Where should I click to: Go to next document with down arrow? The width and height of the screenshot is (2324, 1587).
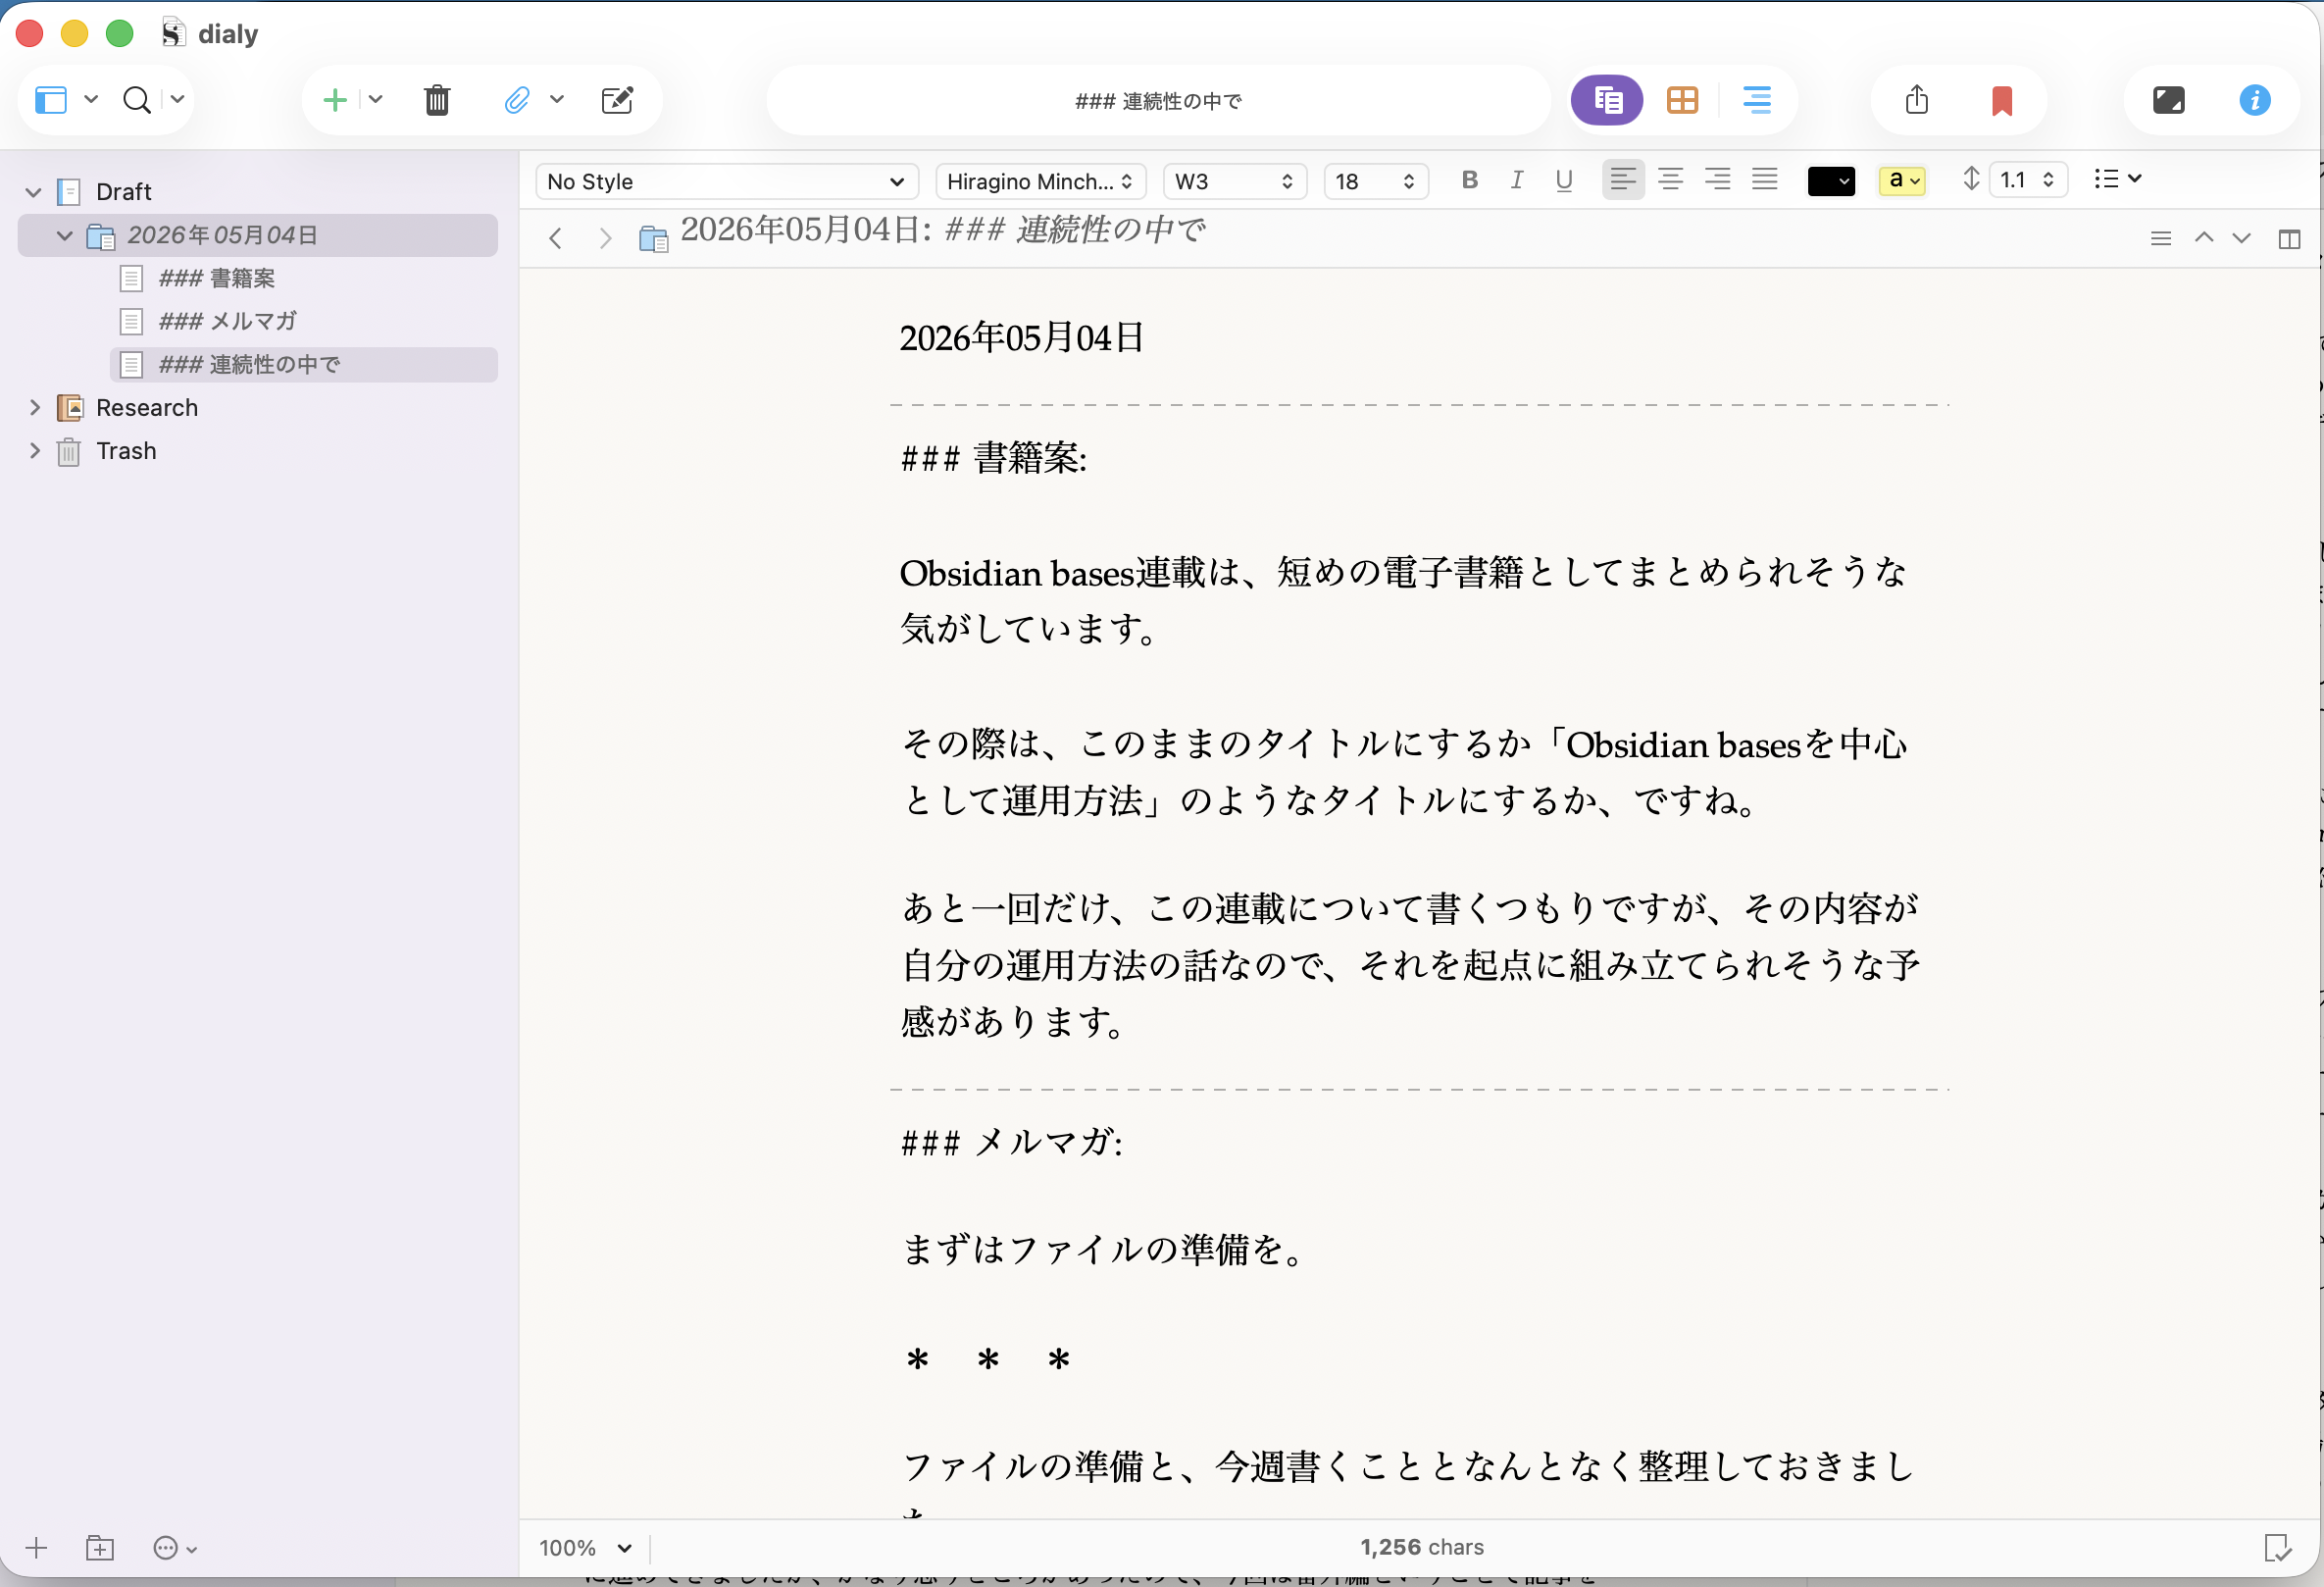(x=2241, y=238)
